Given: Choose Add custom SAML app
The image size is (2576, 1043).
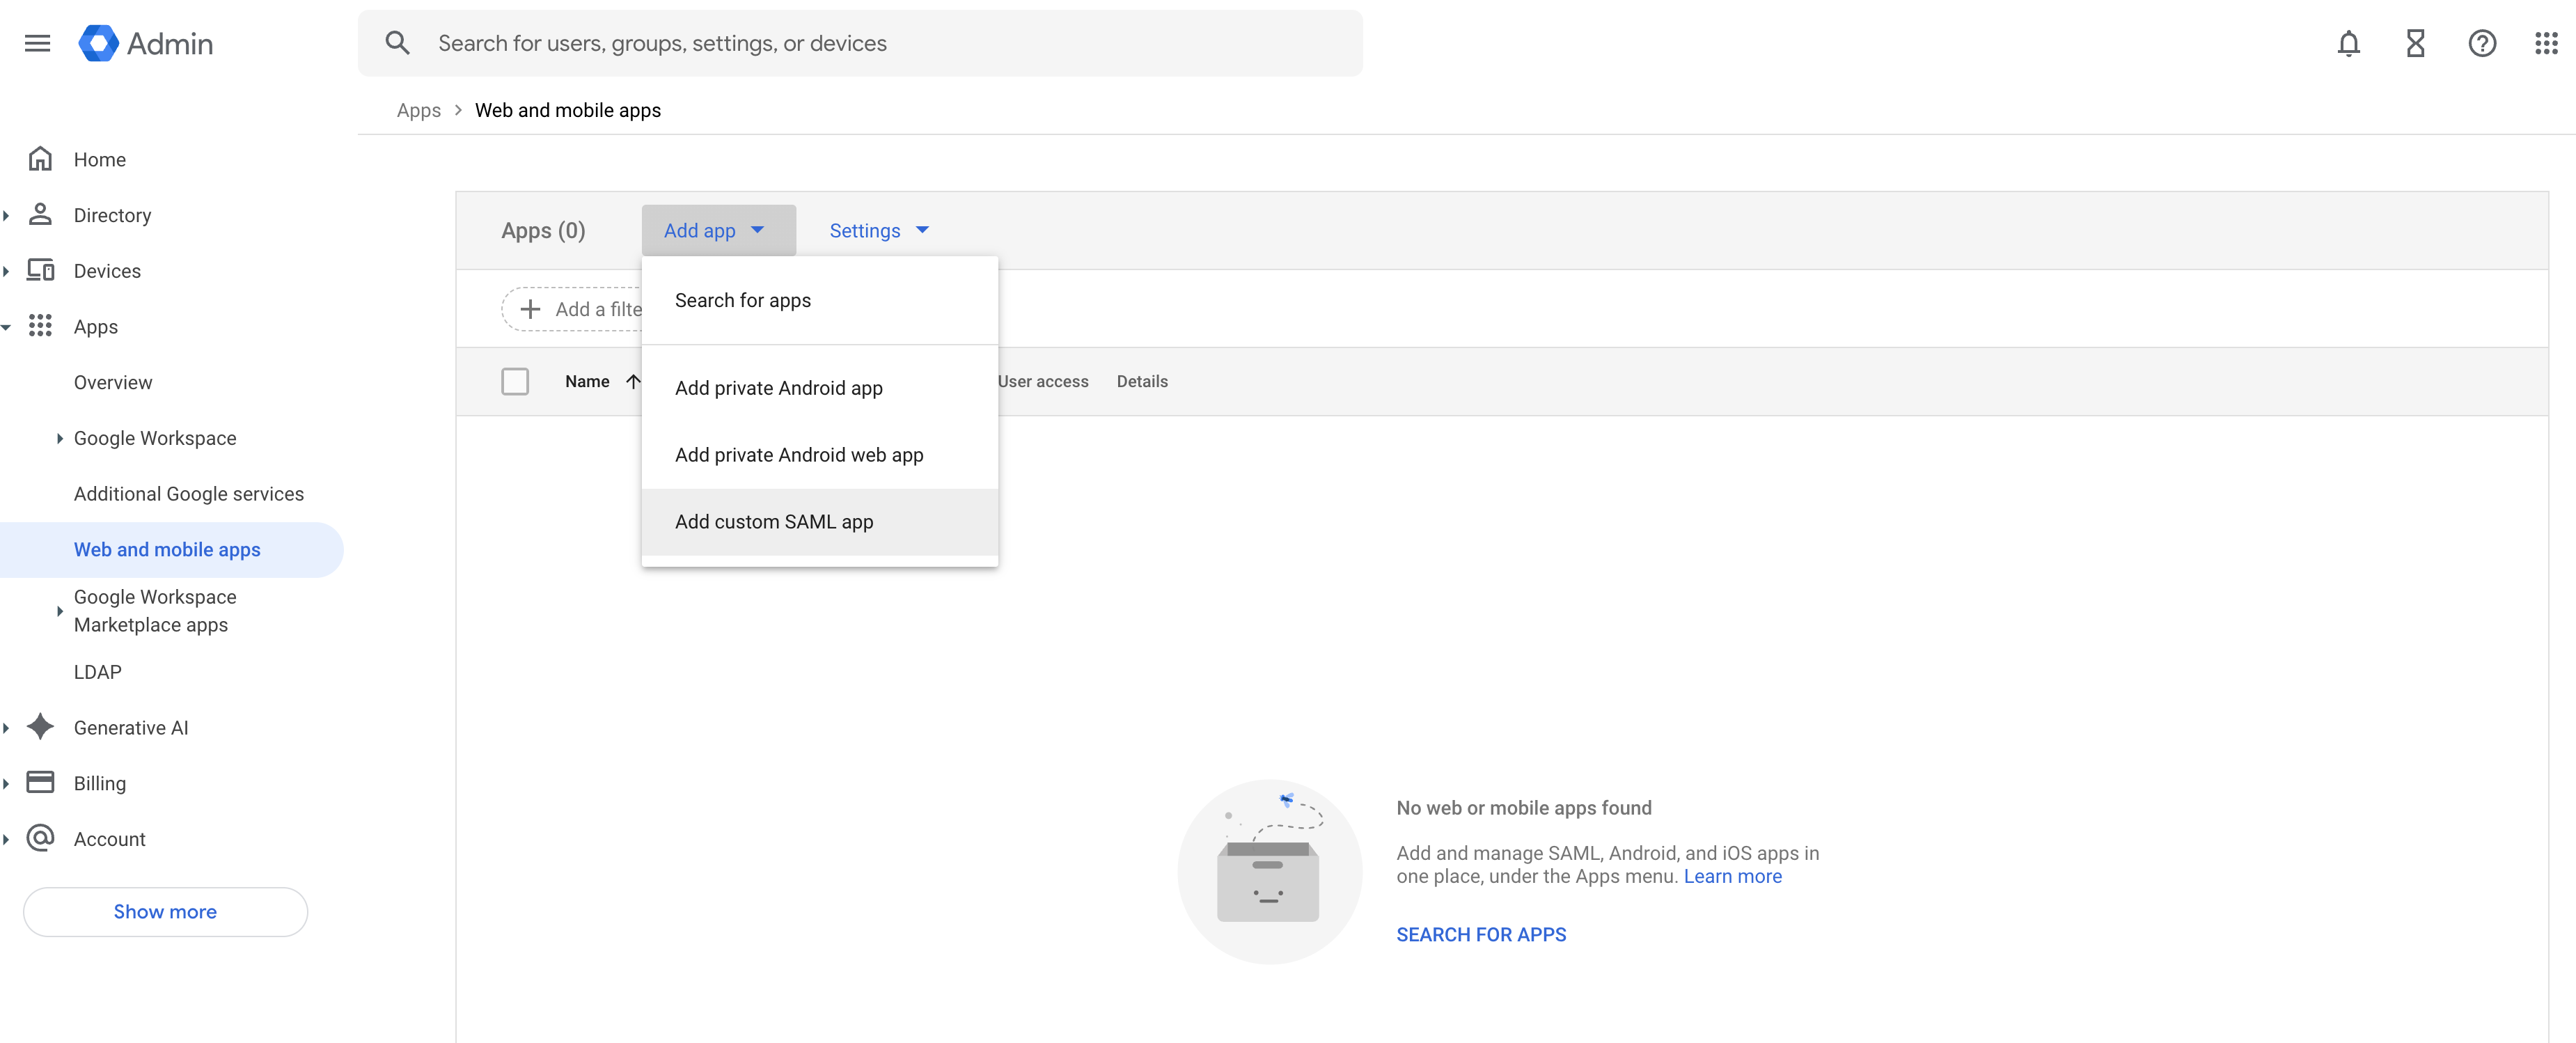Looking at the screenshot, I should (x=774, y=521).
